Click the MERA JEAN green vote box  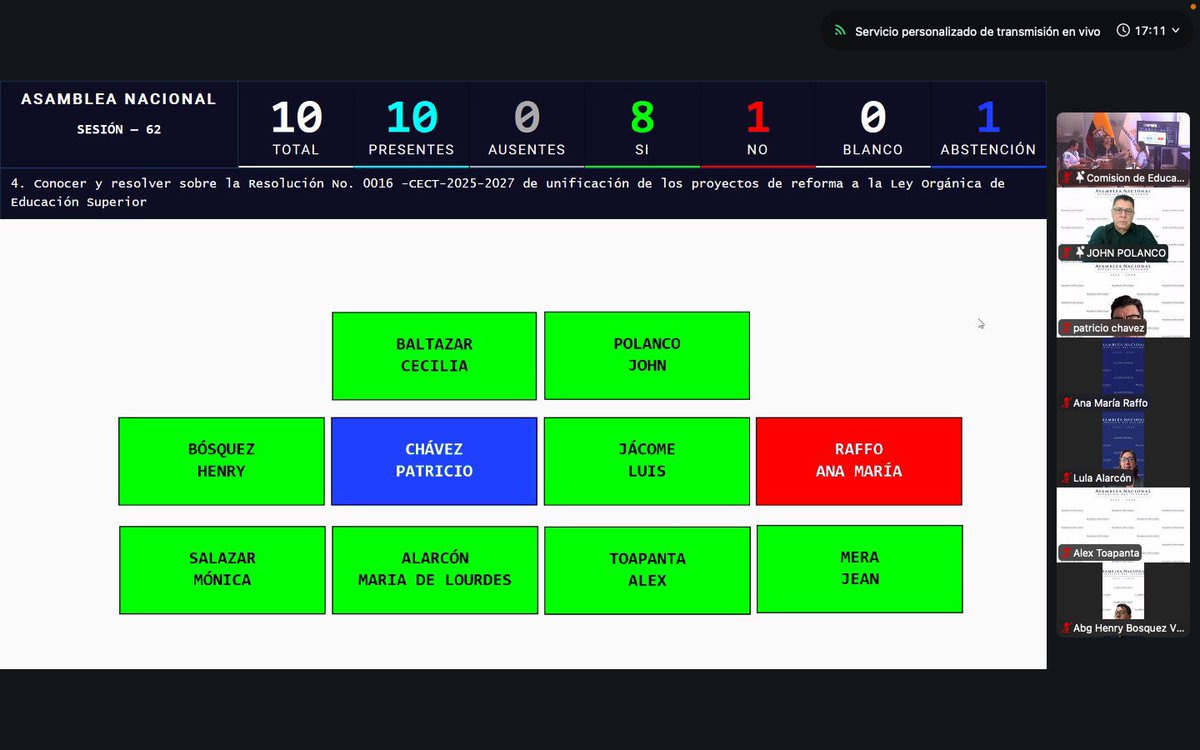point(860,569)
